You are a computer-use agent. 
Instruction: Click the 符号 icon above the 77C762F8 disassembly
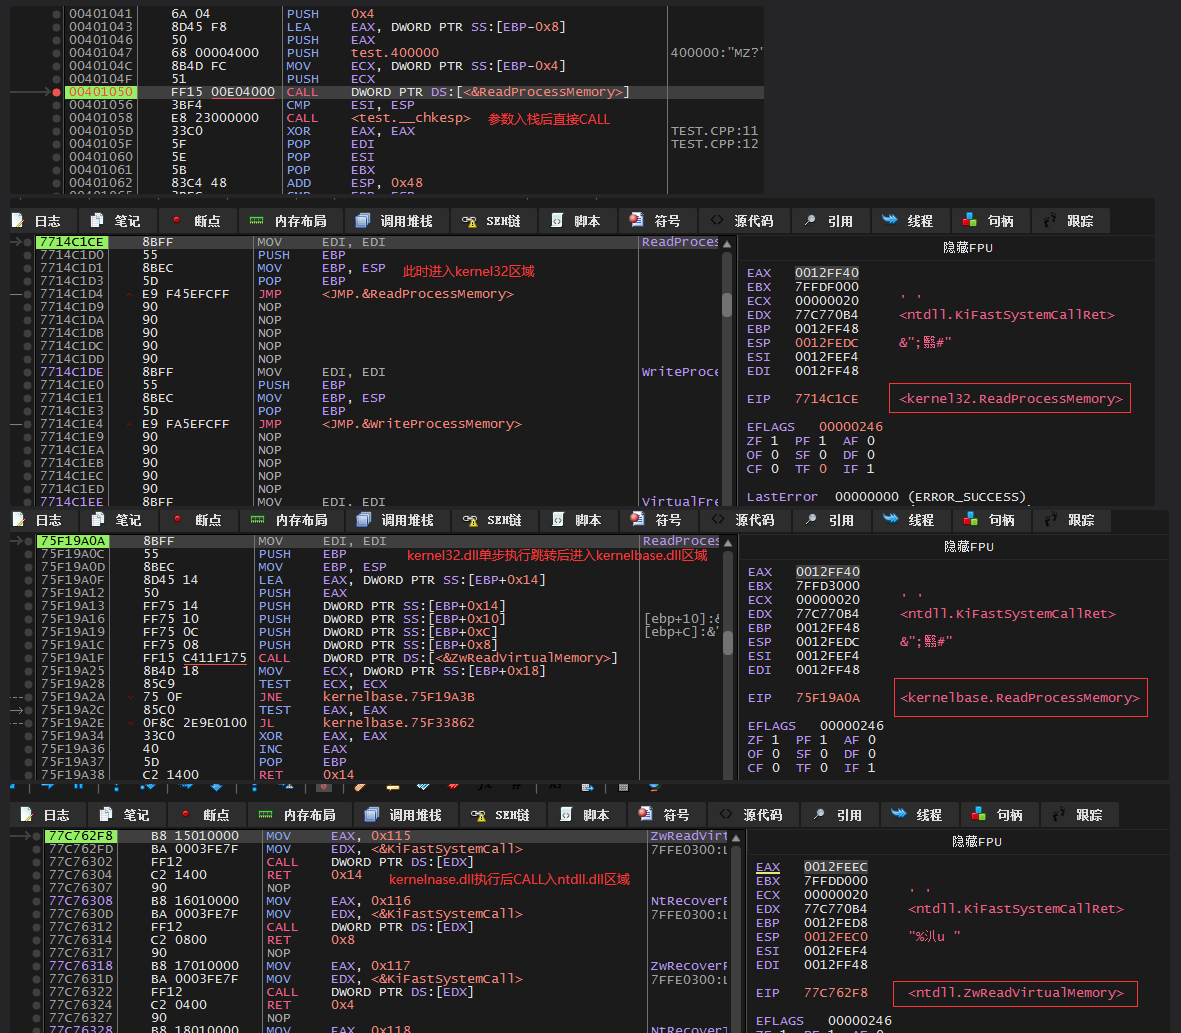coord(645,814)
